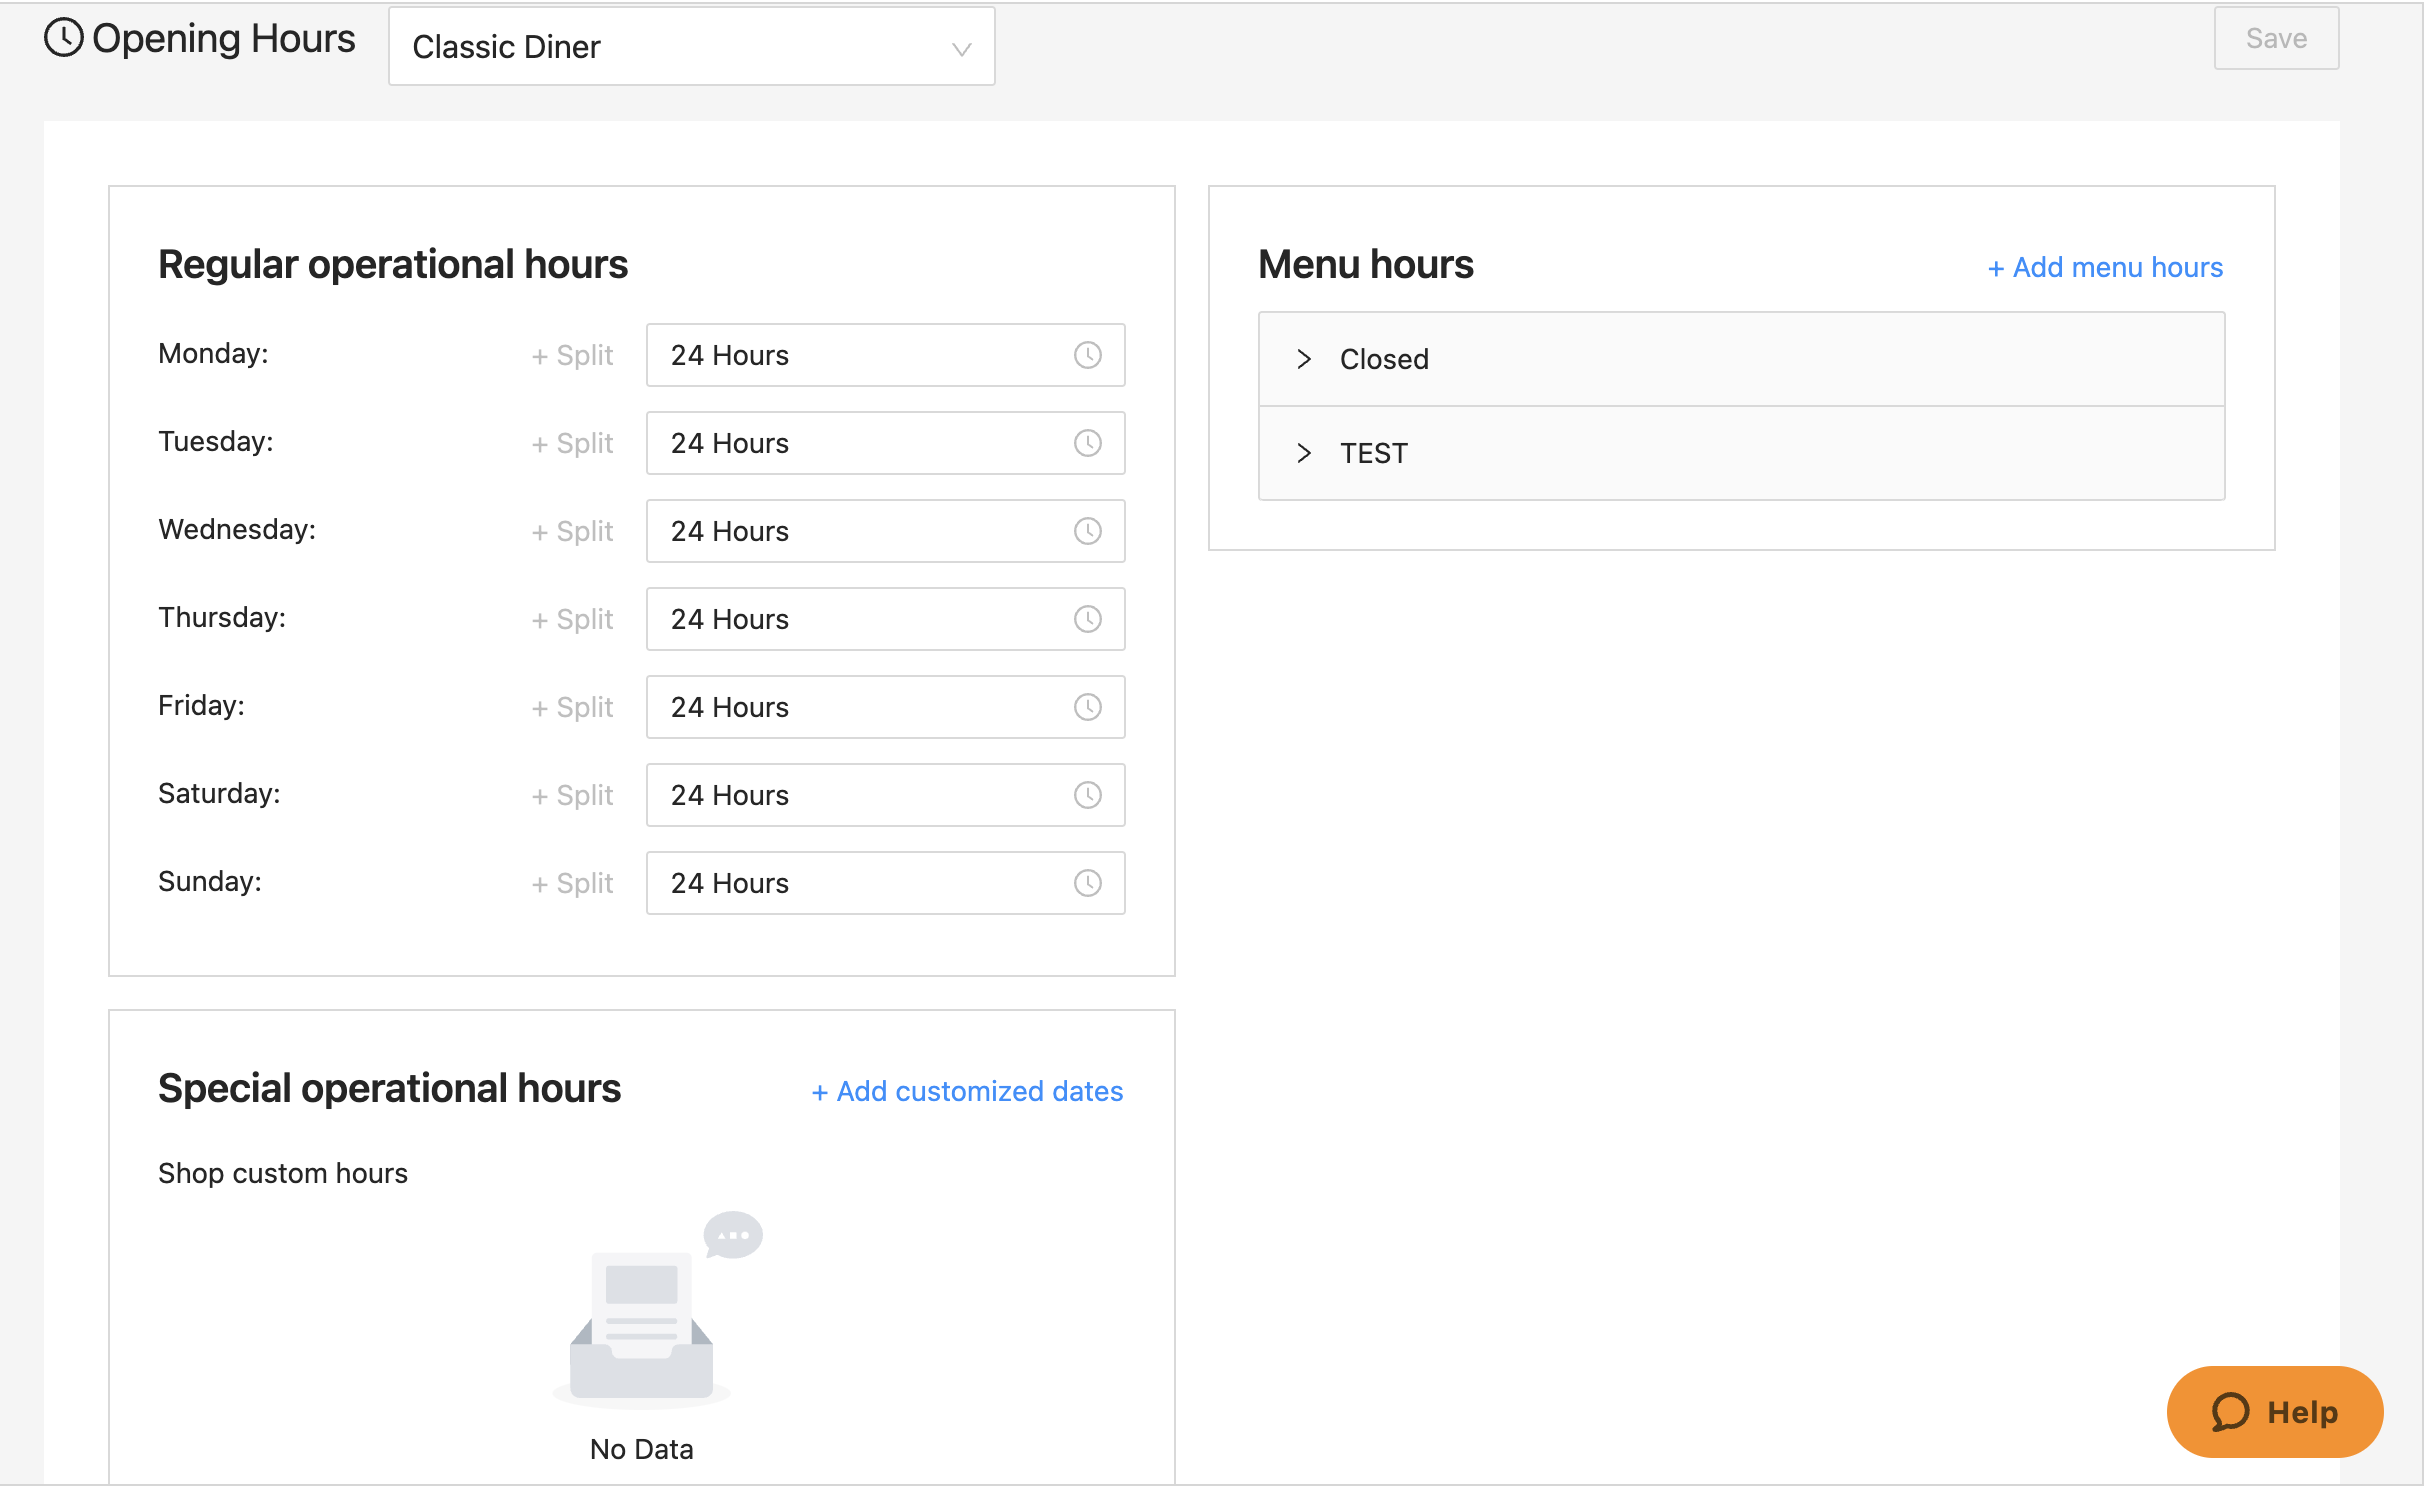
Task: Click the Opening Hours clock icon in header
Action: click(64, 38)
